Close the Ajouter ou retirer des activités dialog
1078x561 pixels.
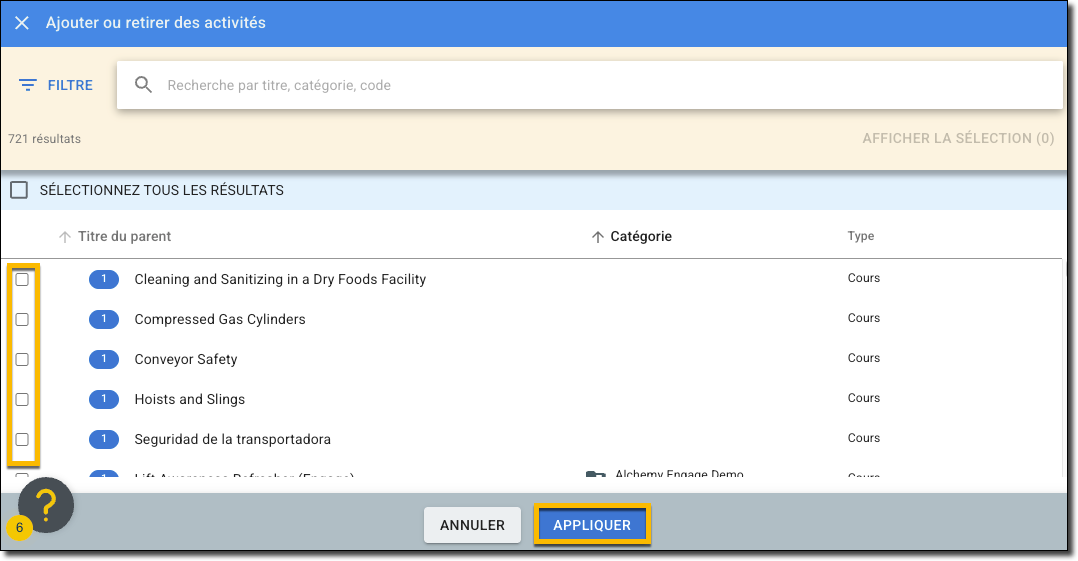tap(22, 23)
